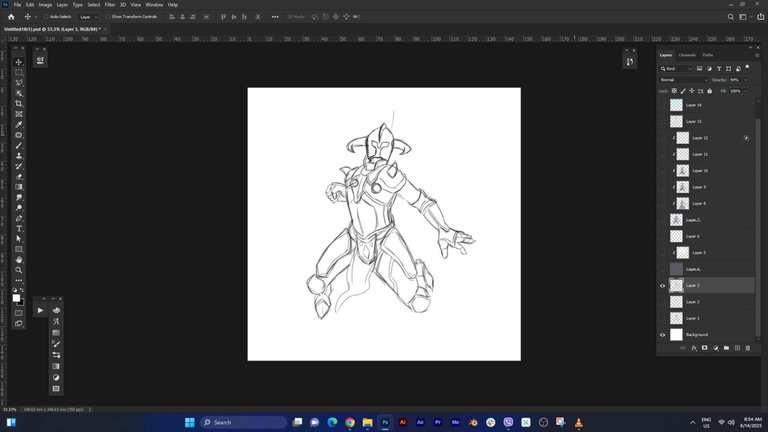The height and width of the screenshot is (432, 768).
Task: Select the Pen tool
Action: pos(19,218)
